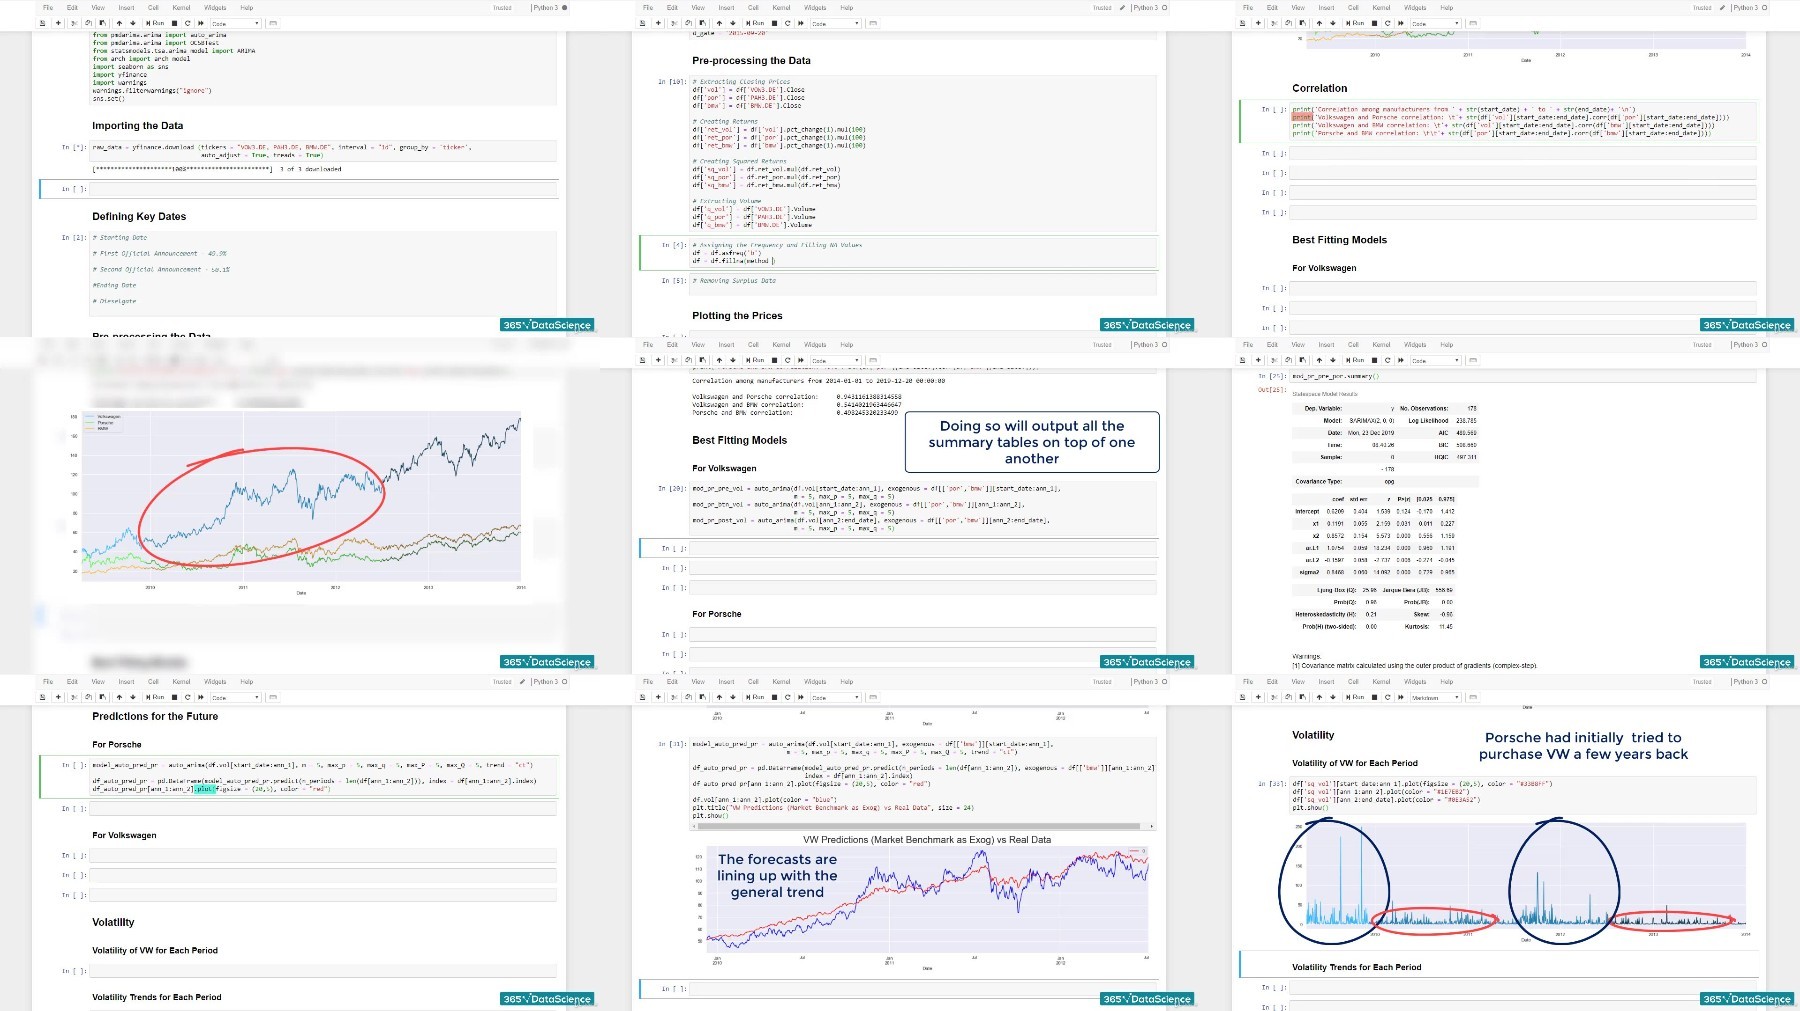Click the empty cell below the VW Predictions chart
Screen dimensions: 1800x1011
(x=923, y=989)
